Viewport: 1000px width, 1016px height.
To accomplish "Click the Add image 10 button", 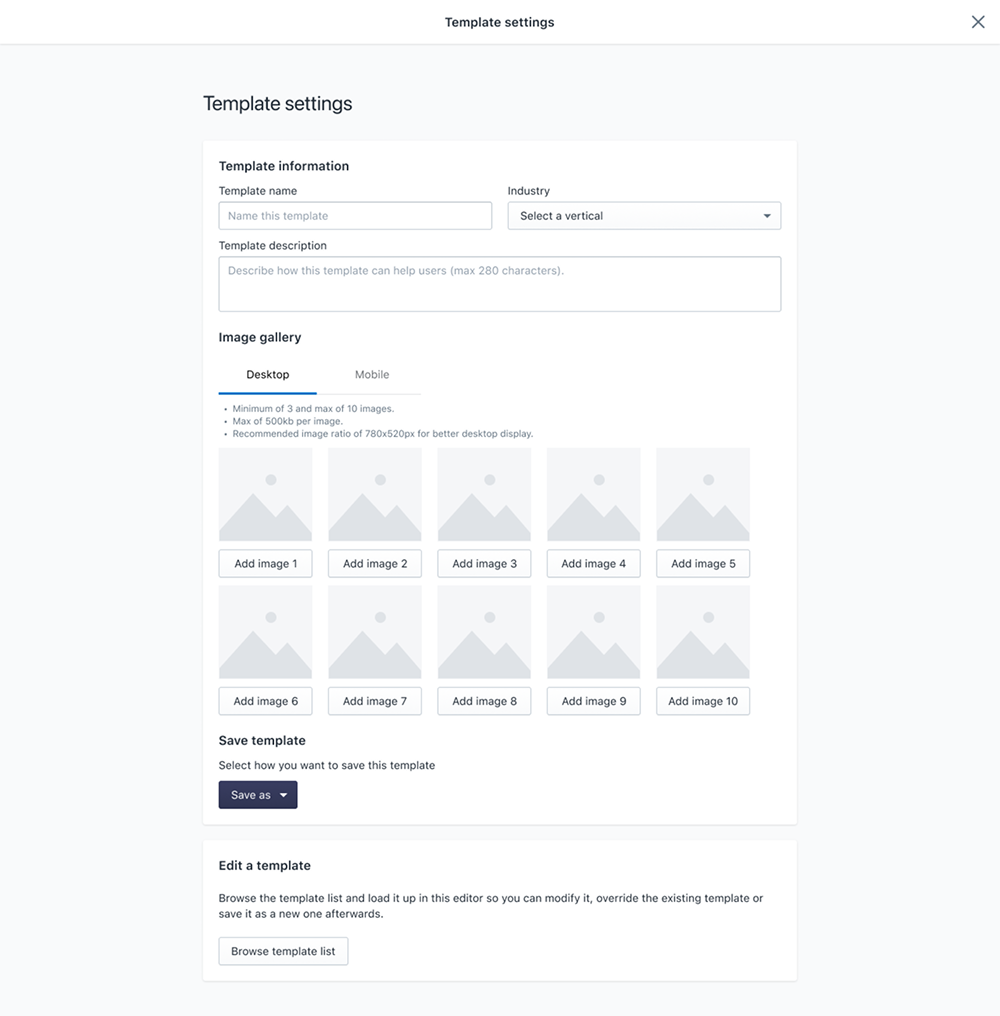I will (x=702, y=701).
